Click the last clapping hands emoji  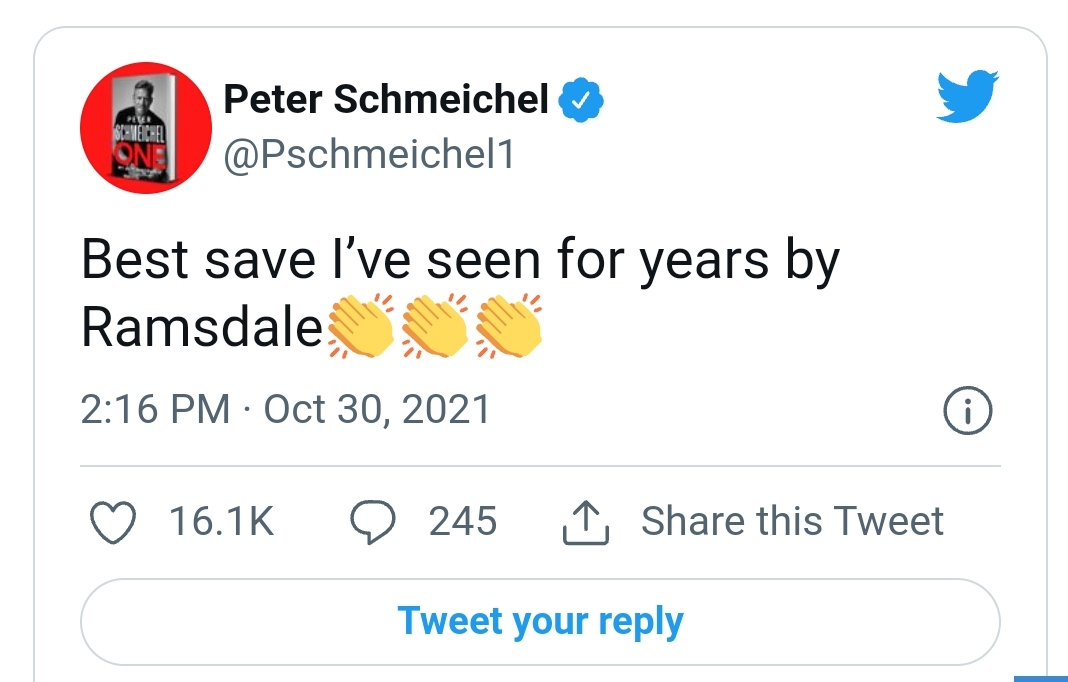pos(508,326)
